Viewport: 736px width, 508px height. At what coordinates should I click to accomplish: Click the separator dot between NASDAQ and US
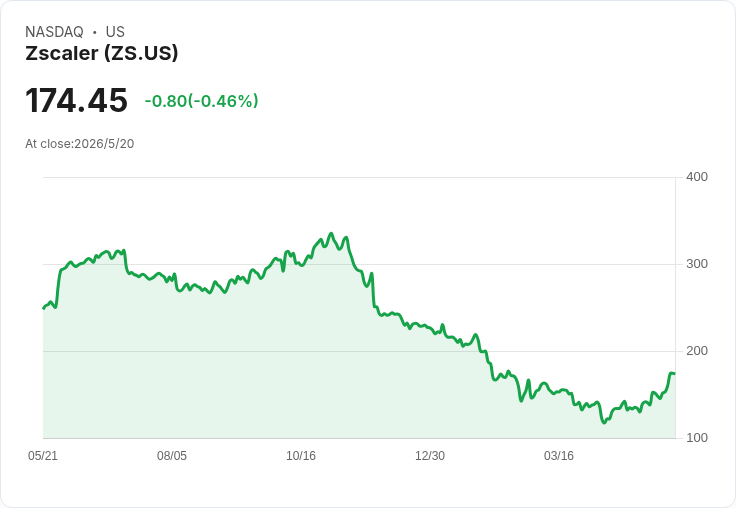click(x=94, y=32)
